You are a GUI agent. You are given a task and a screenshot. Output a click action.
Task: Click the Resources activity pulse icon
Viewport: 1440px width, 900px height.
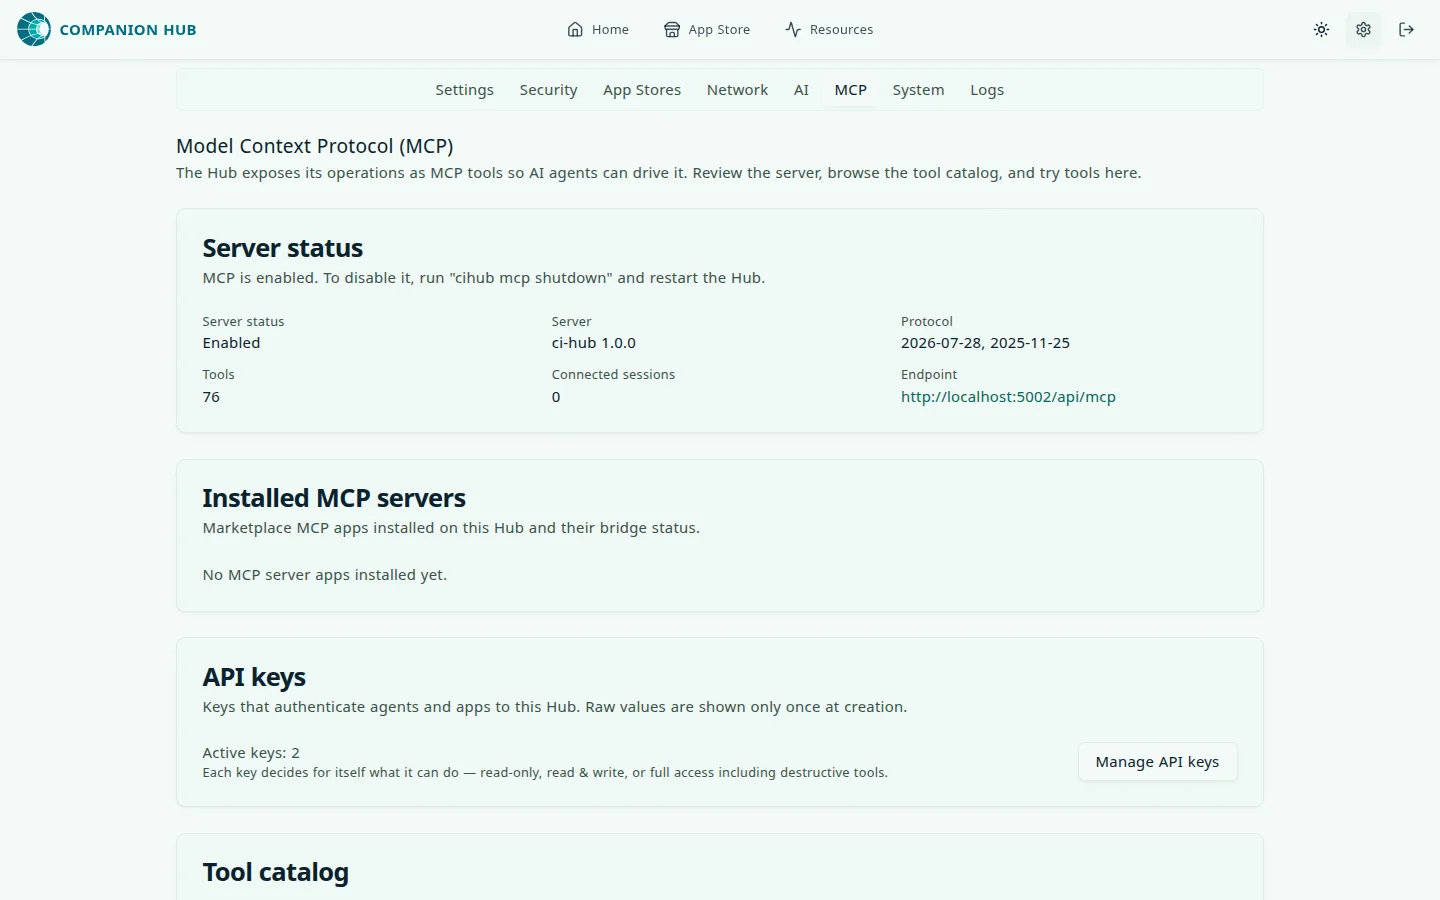pyautogui.click(x=793, y=30)
